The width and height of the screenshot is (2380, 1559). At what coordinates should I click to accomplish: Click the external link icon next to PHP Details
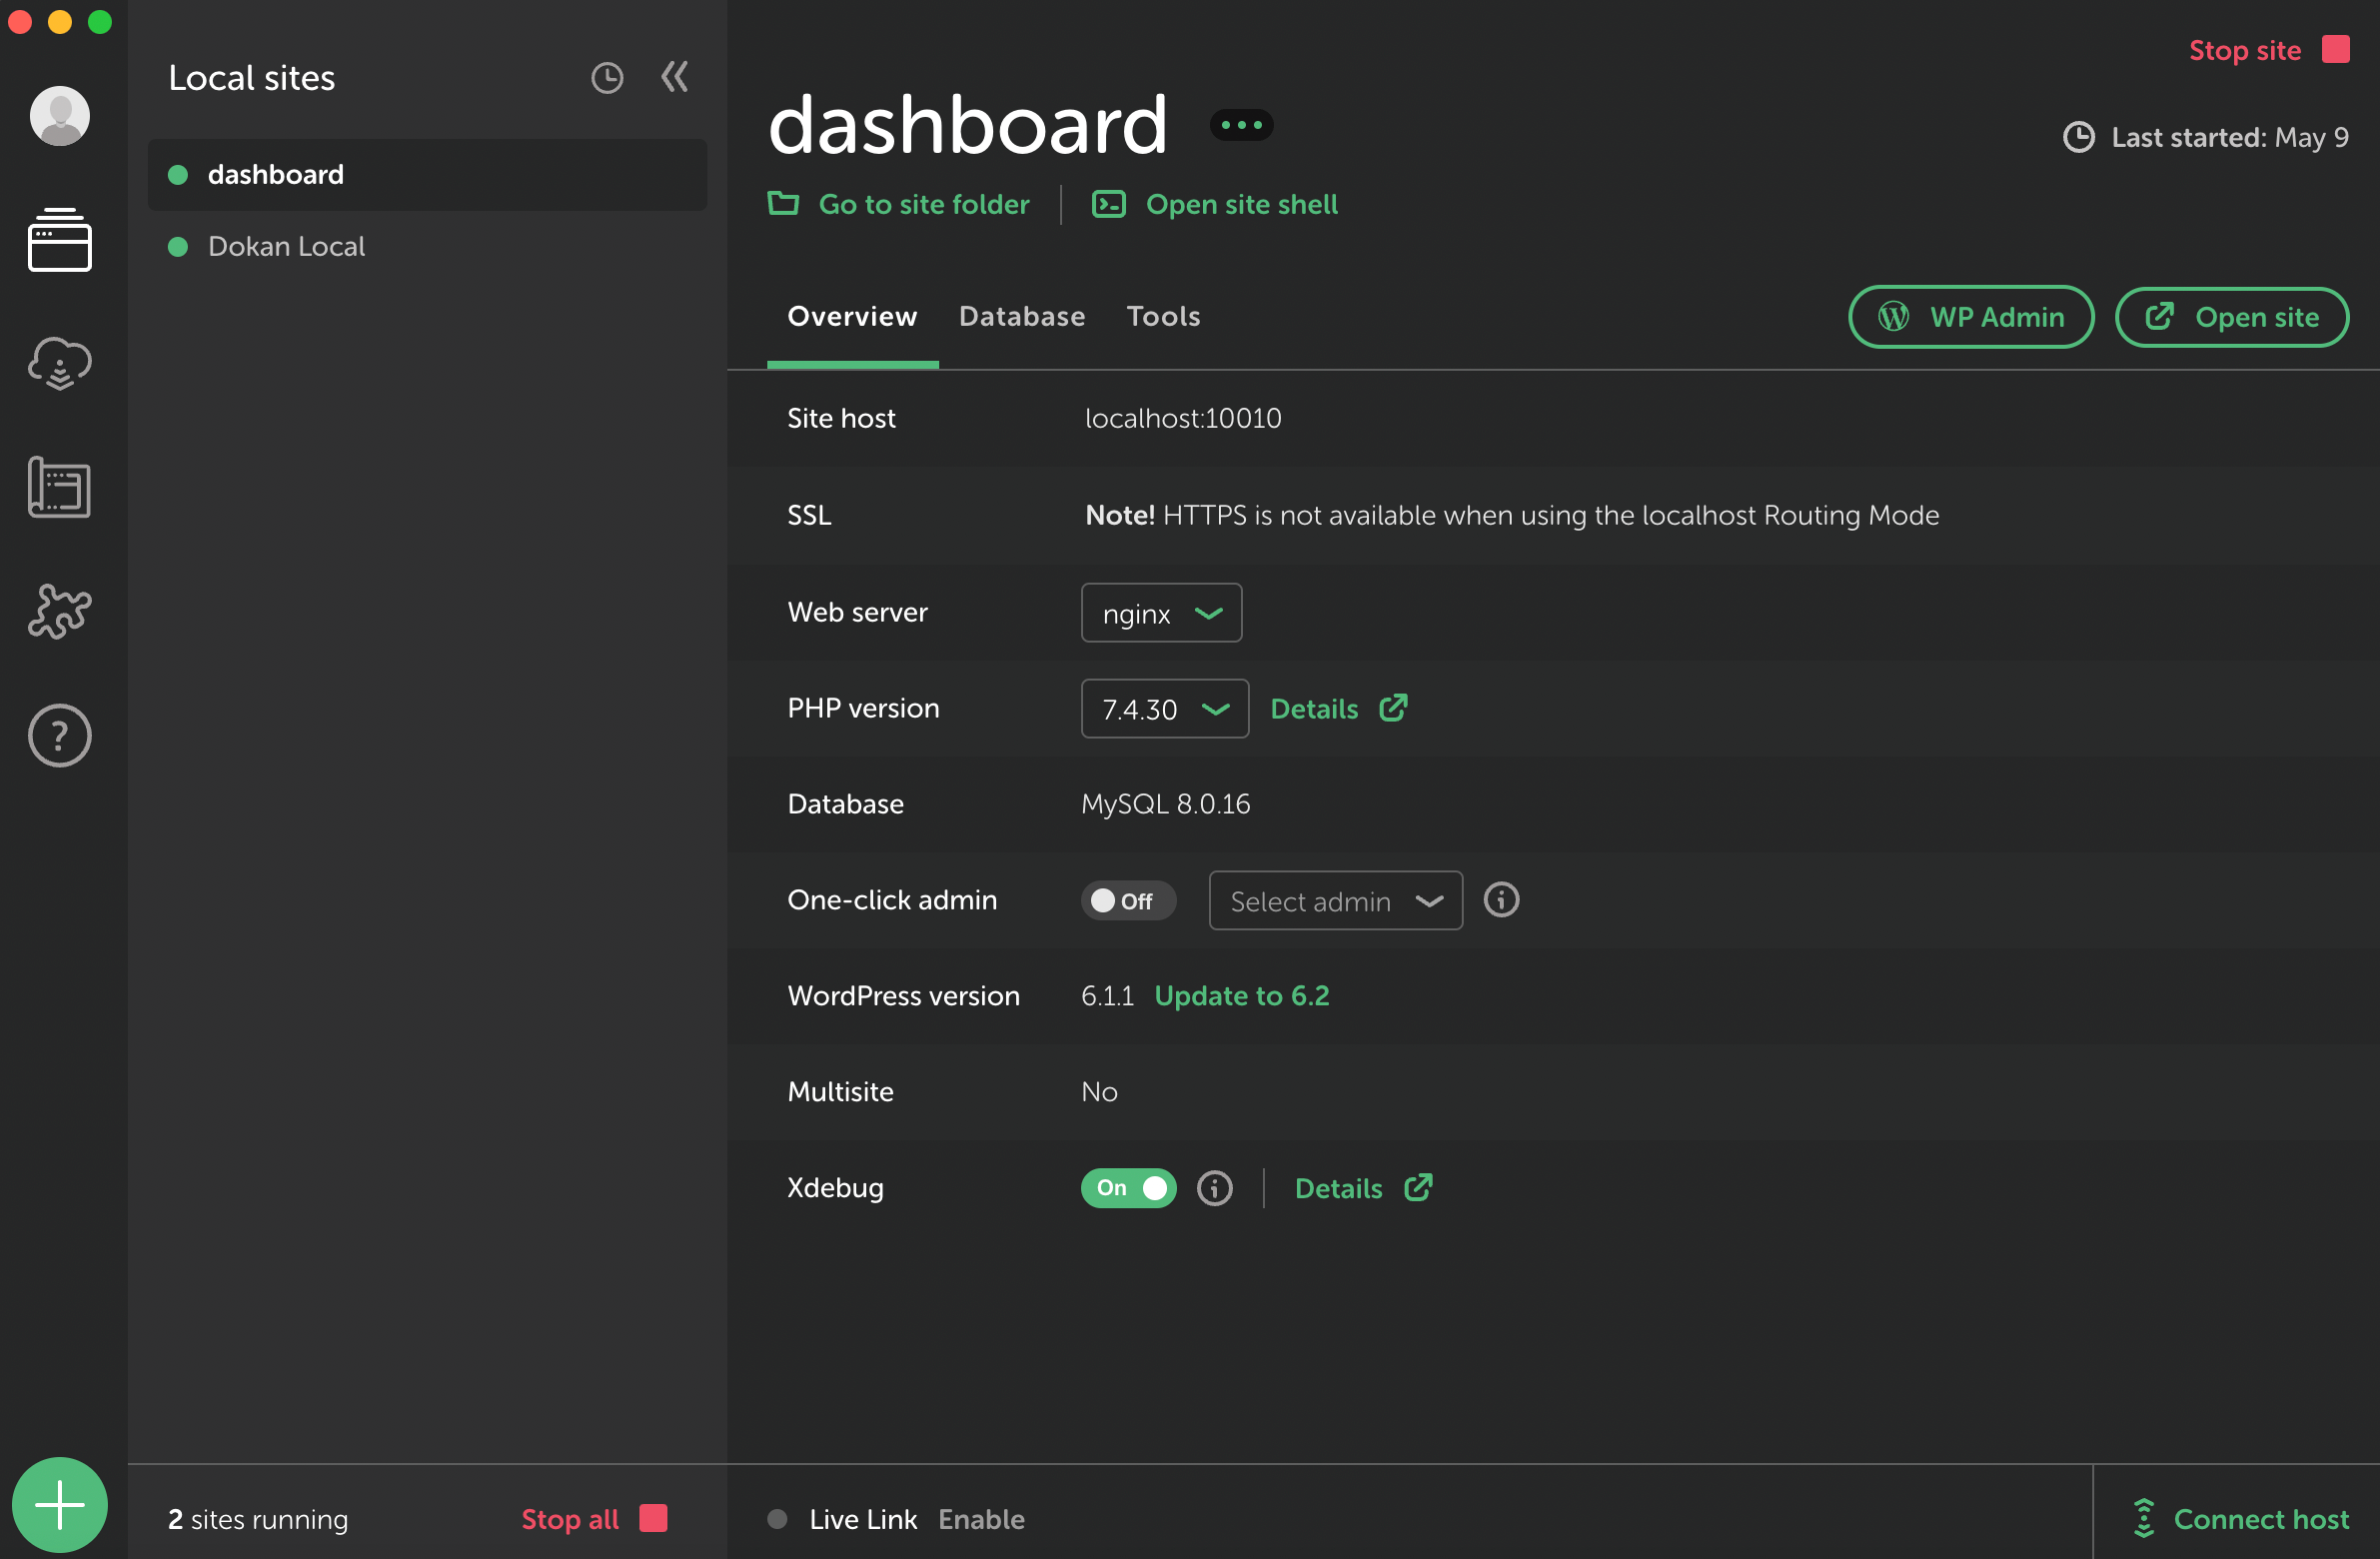point(1393,707)
